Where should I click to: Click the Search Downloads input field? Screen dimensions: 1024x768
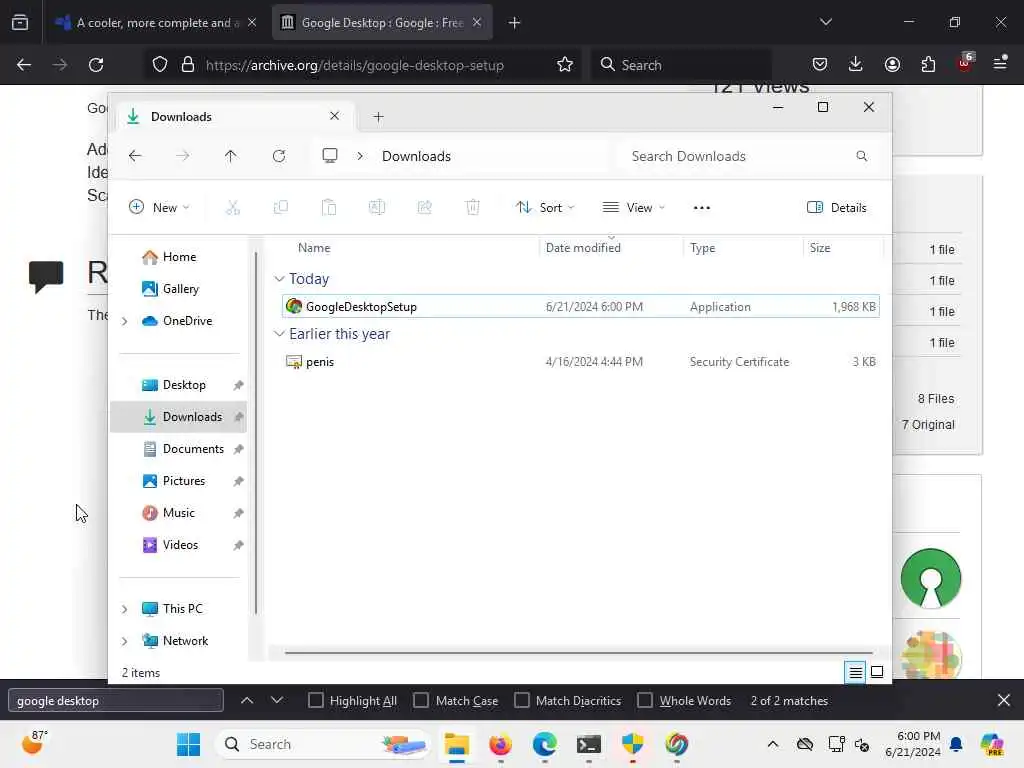click(747, 156)
